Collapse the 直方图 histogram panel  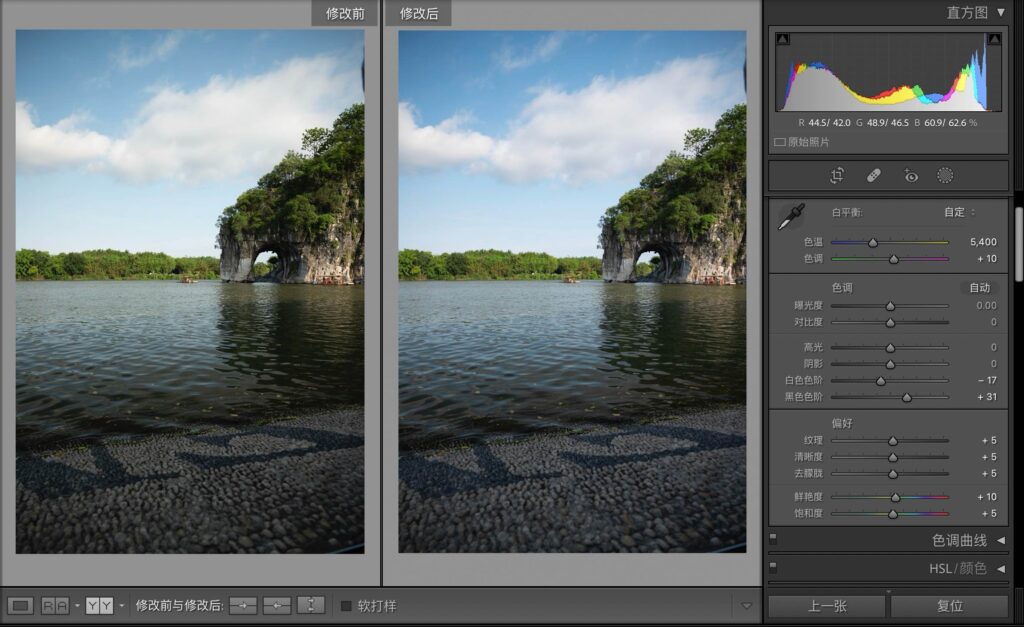[1001, 12]
